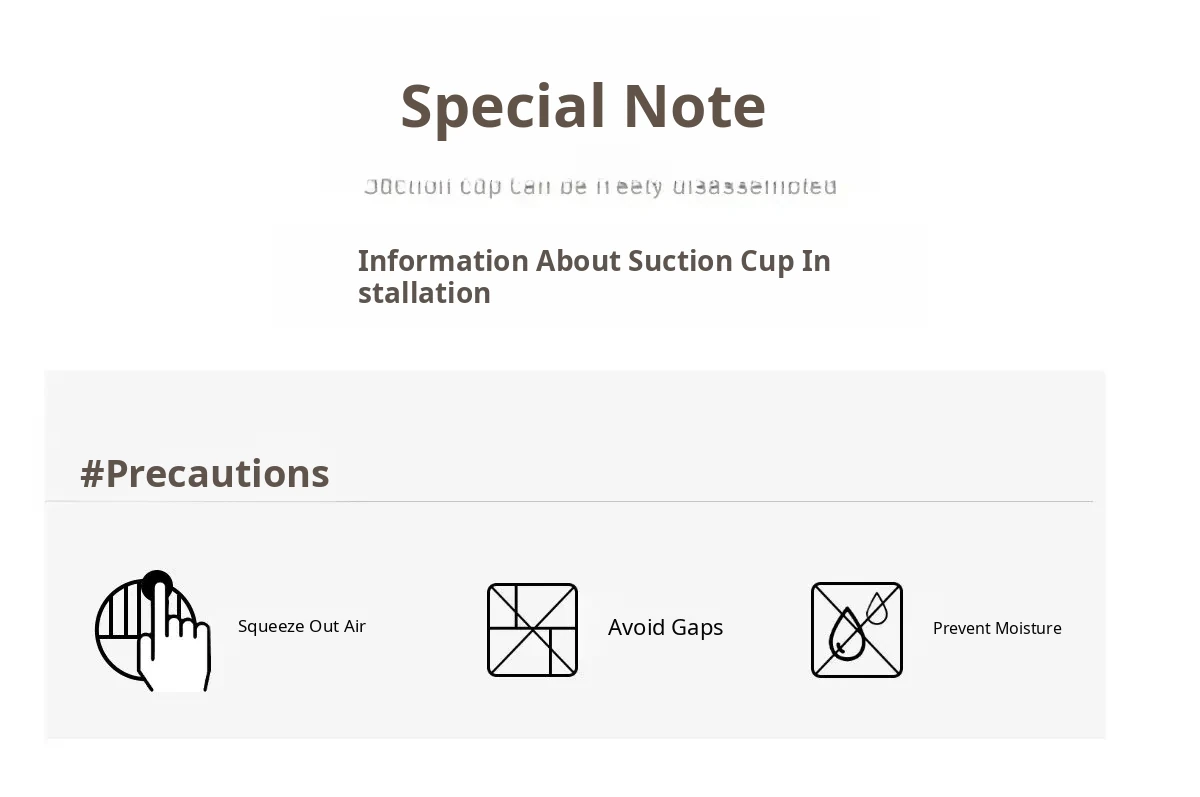Viewport: 1200px width, 797px height.
Task: Click the crossed-out water droplet icon
Action: tap(857, 630)
